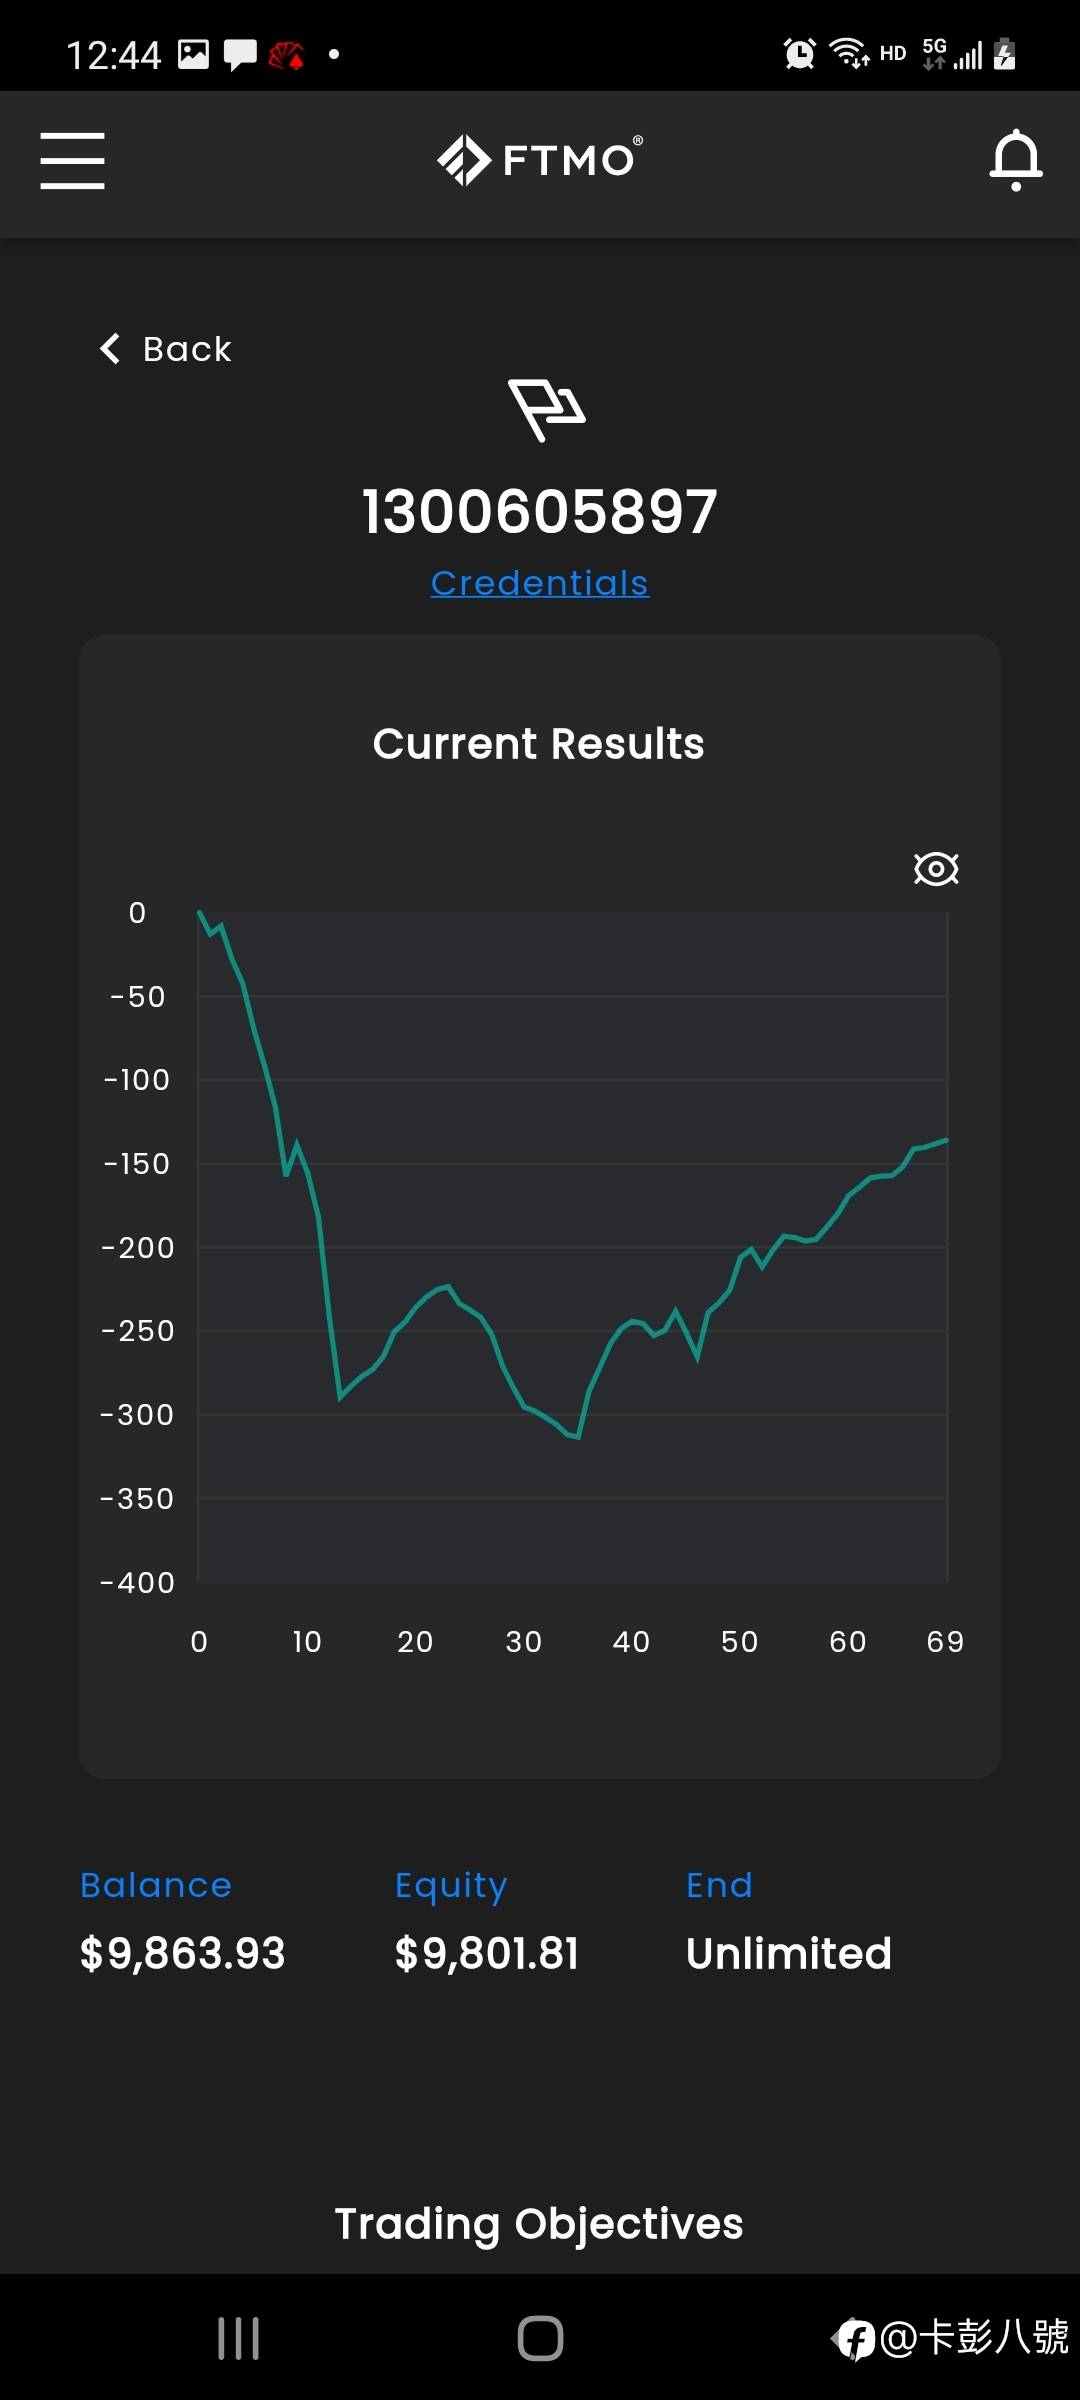Tap the chat notification icon in status bar
1080x2400 pixels.
click(x=240, y=54)
